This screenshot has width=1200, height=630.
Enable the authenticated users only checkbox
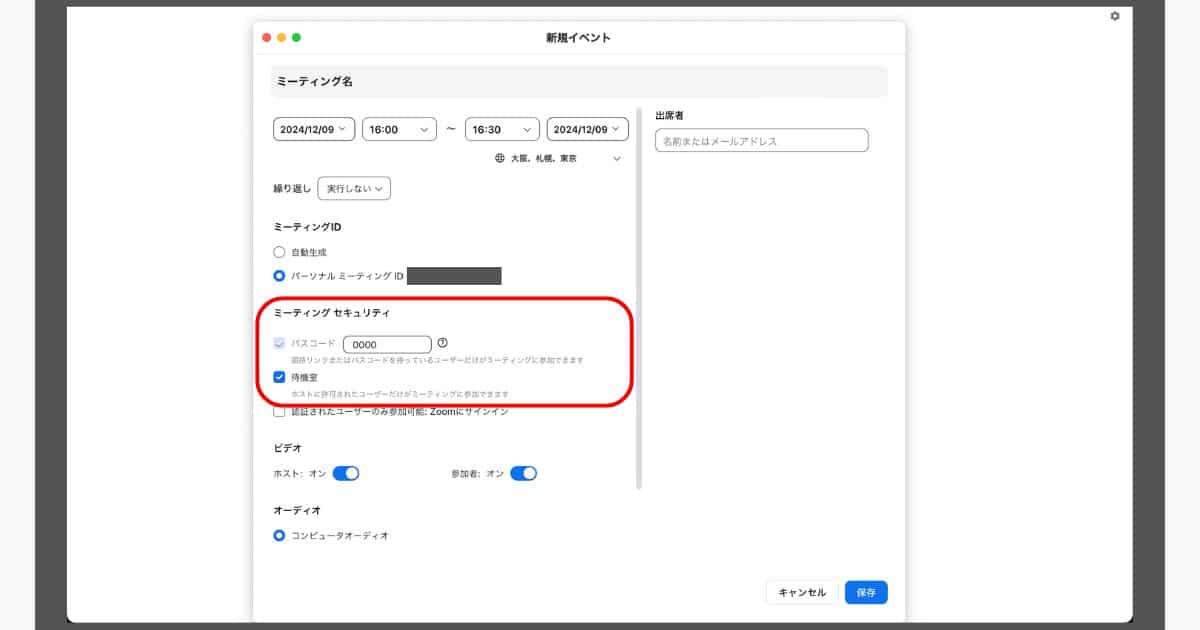(x=280, y=411)
